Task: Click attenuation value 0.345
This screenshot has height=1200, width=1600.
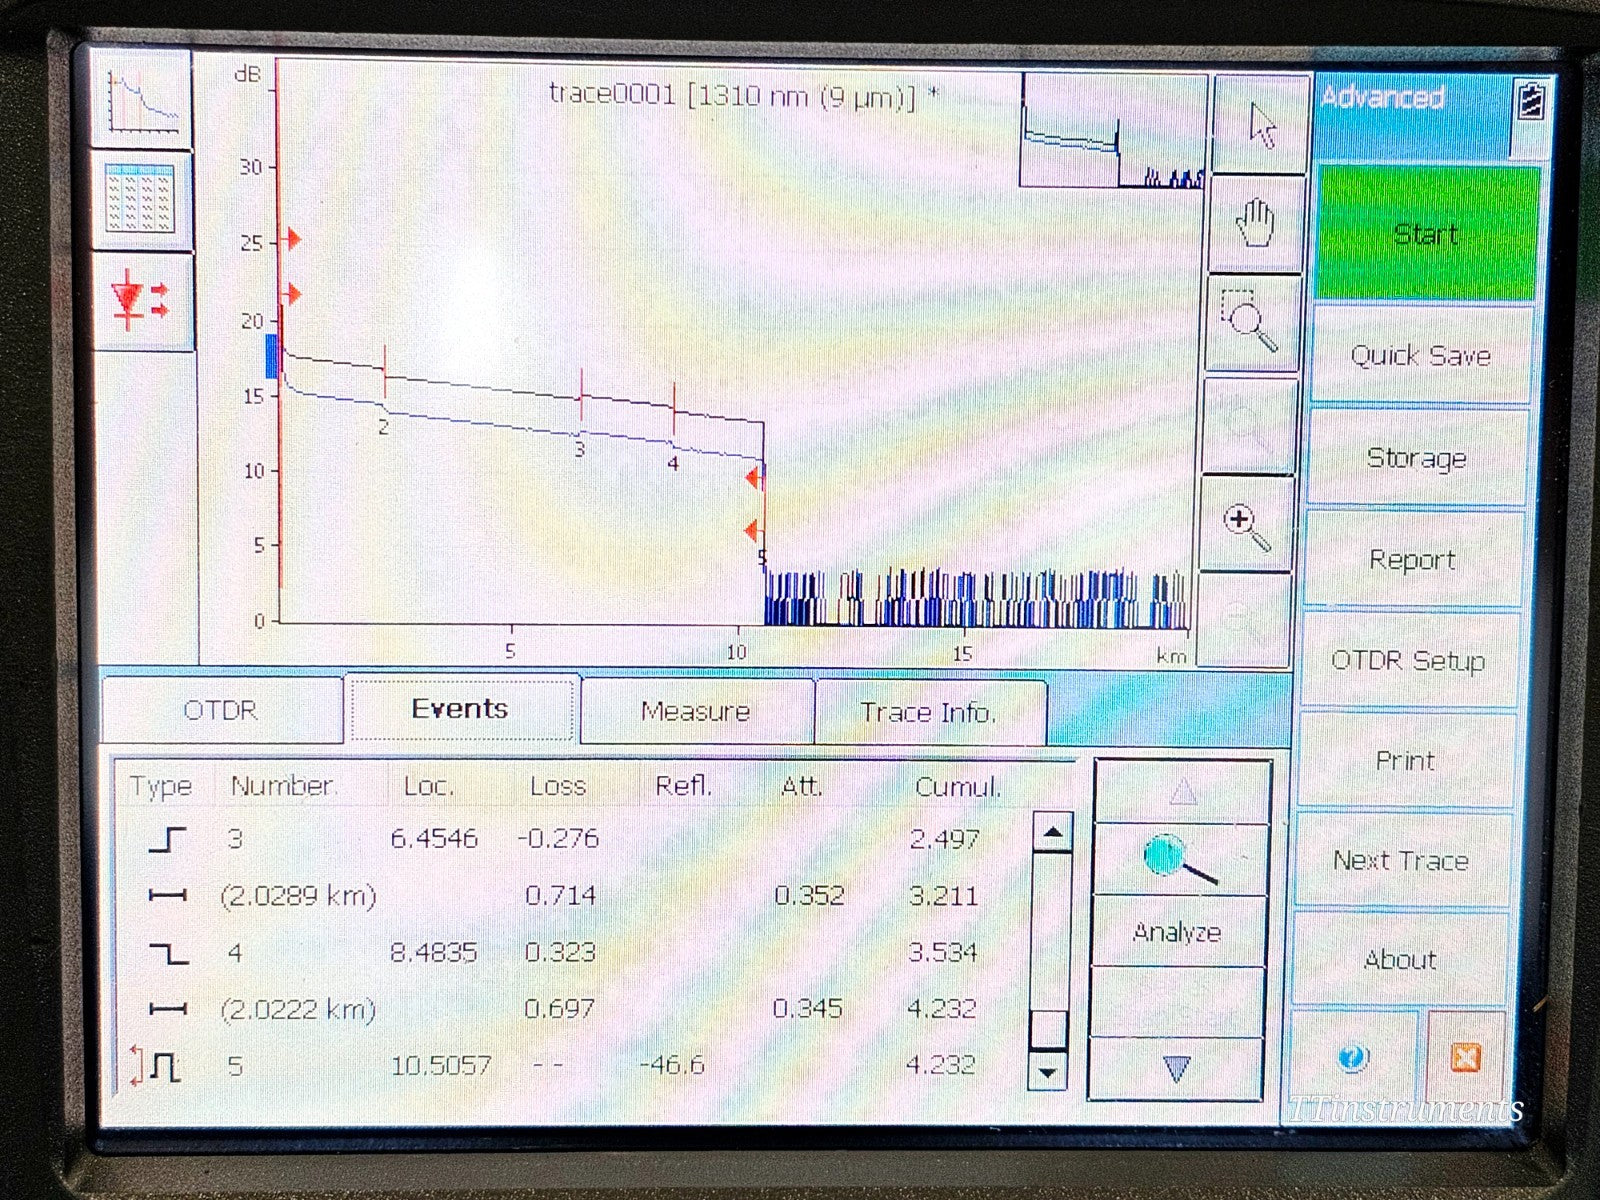Action: [x=808, y=1008]
